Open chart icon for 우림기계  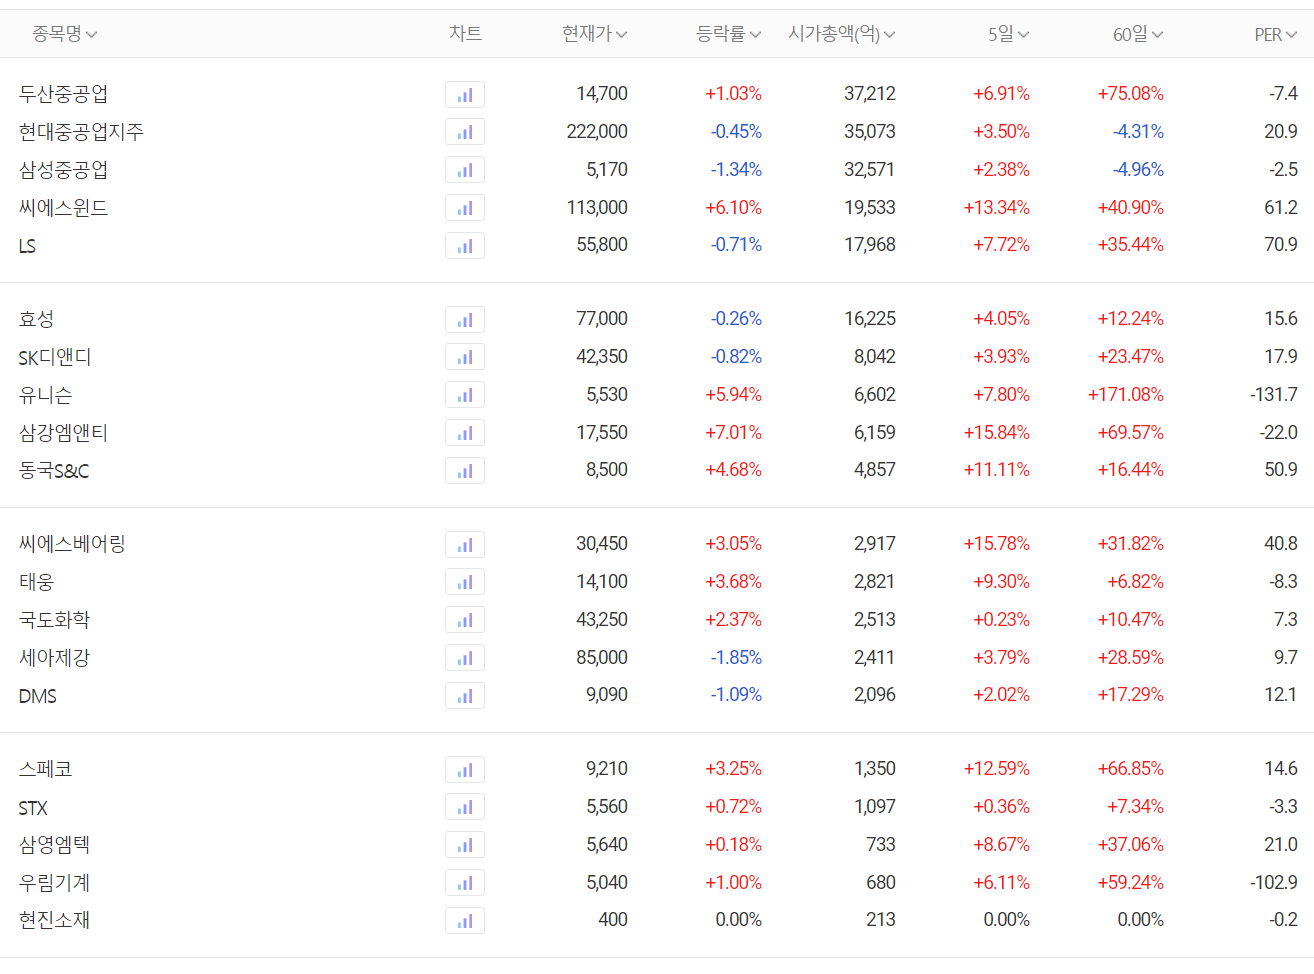pos(465,883)
